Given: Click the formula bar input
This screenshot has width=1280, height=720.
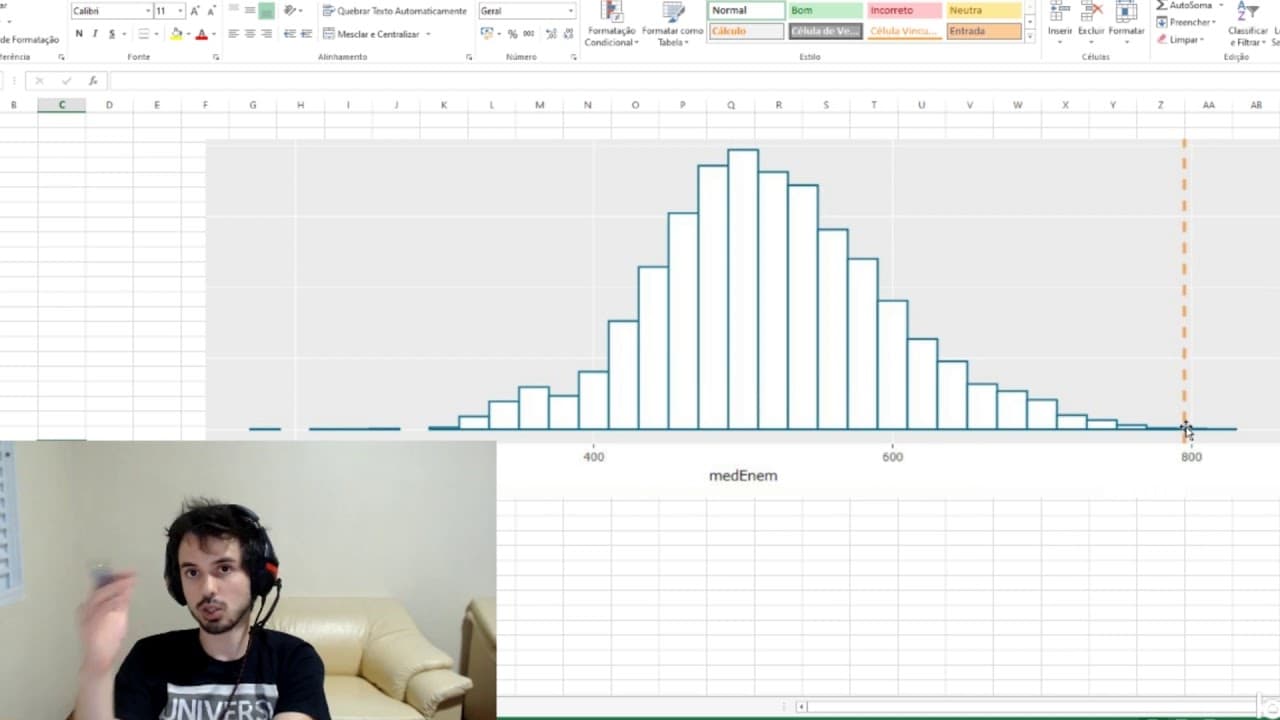Looking at the screenshot, I should pyautogui.click(x=694, y=81).
